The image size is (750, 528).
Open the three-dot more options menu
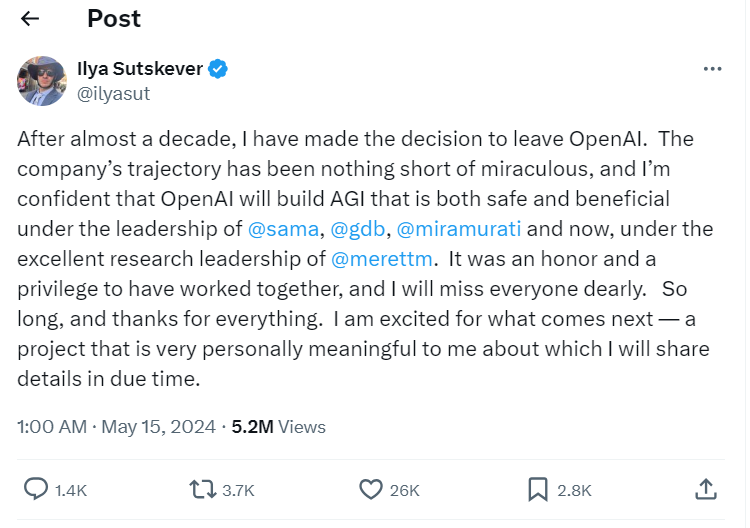click(x=712, y=70)
